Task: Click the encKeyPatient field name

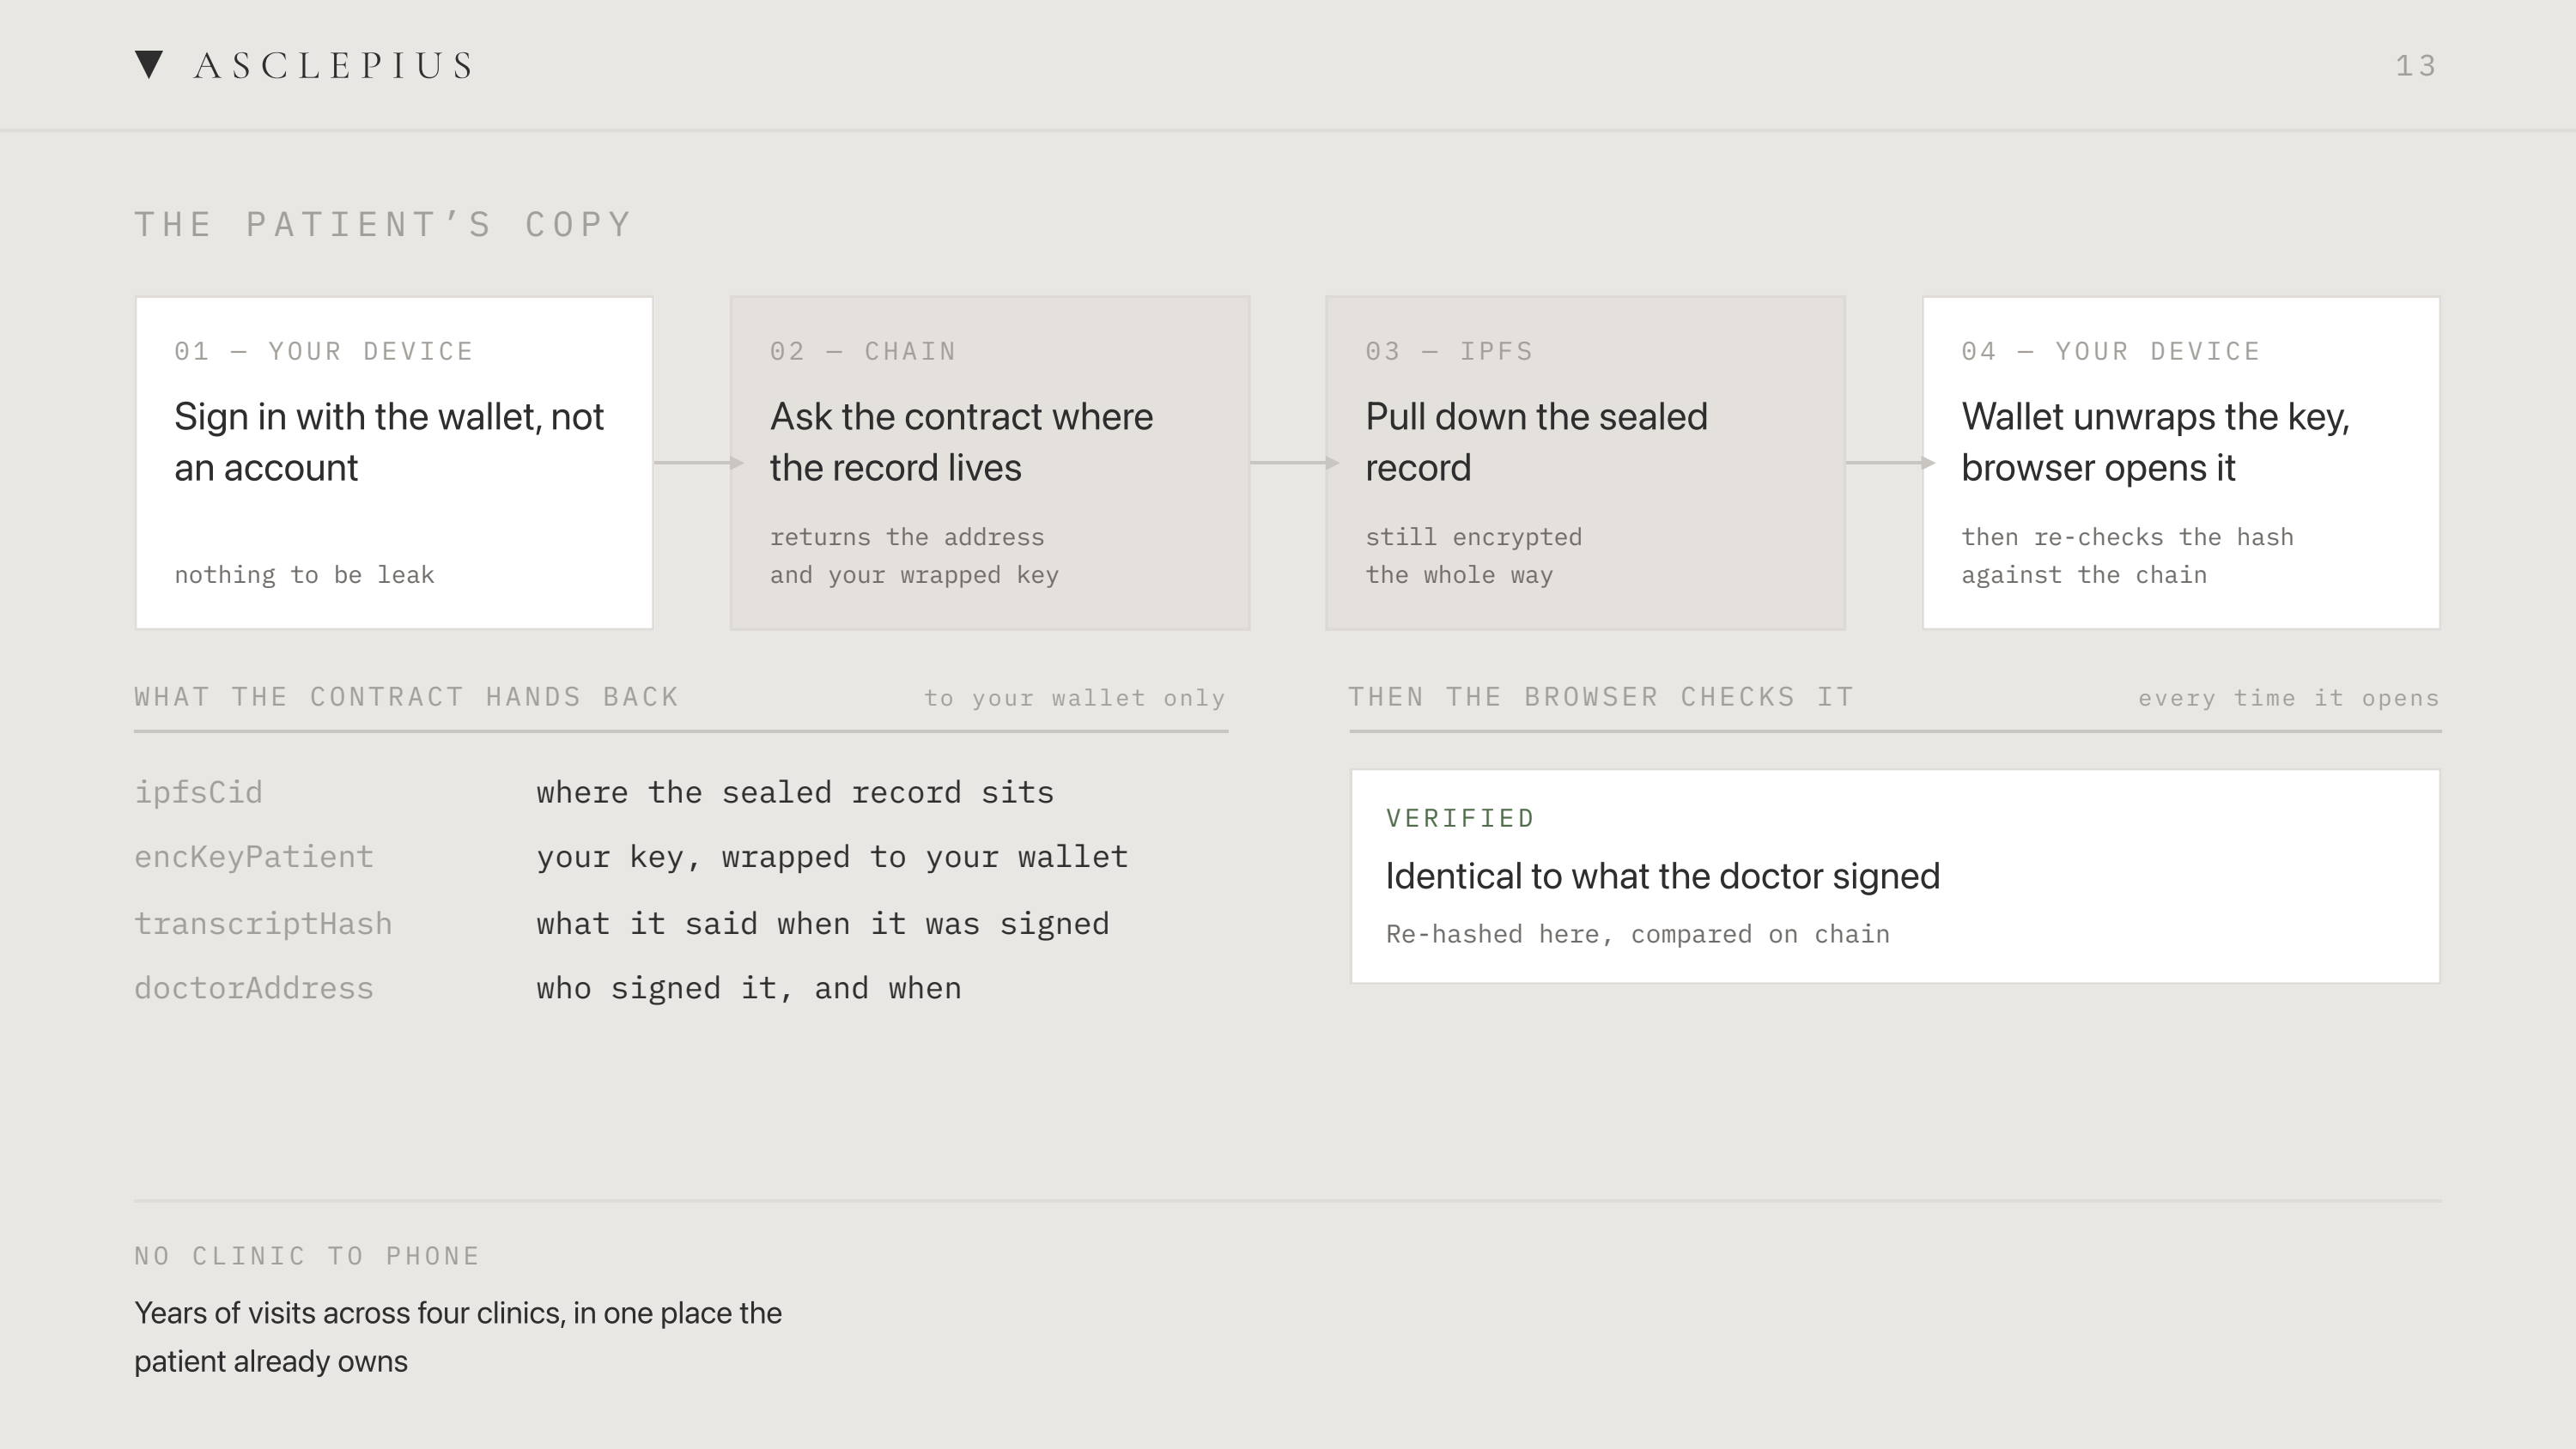Action: 254,857
